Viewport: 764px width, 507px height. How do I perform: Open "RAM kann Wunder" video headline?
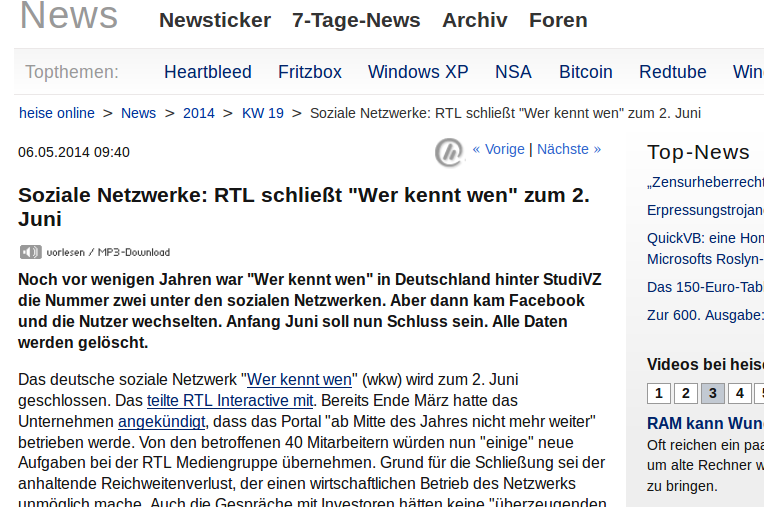pos(705,423)
